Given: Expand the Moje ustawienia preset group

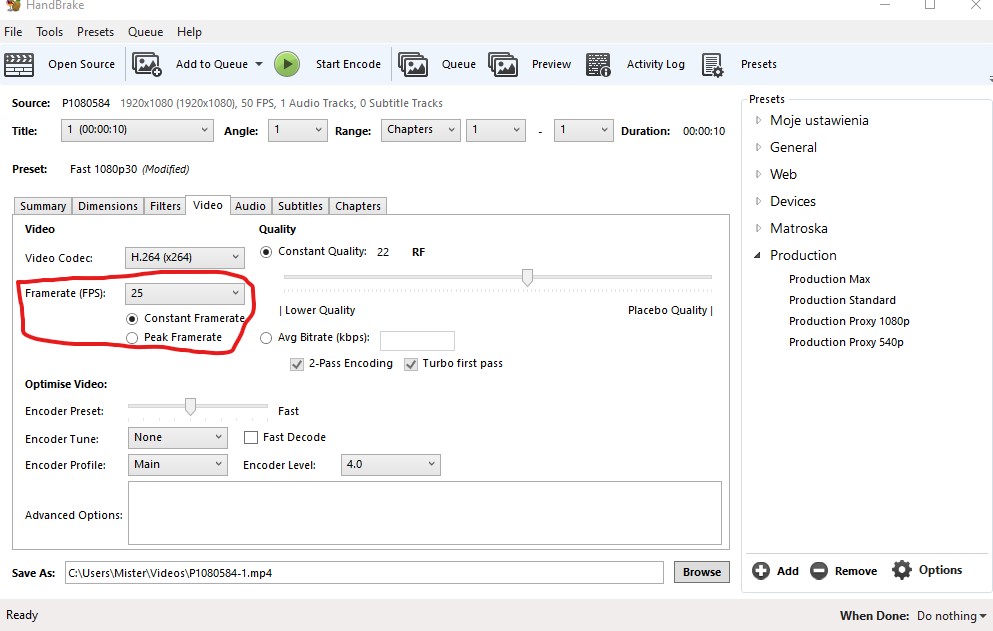Looking at the screenshot, I should tap(758, 120).
